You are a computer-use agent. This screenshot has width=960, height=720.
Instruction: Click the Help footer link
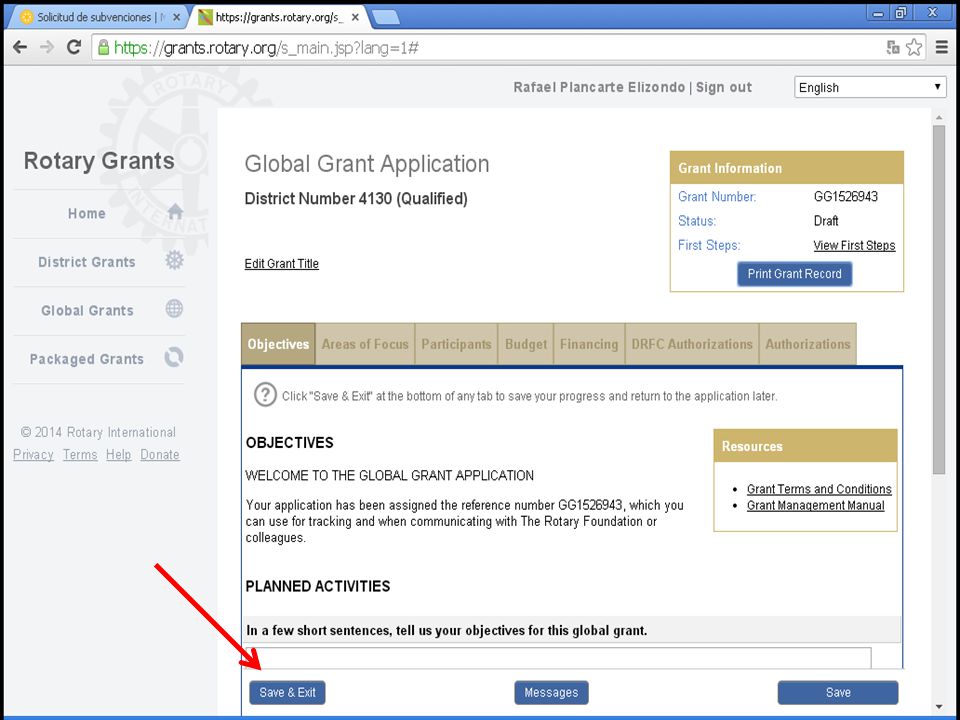[x=118, y=455]
